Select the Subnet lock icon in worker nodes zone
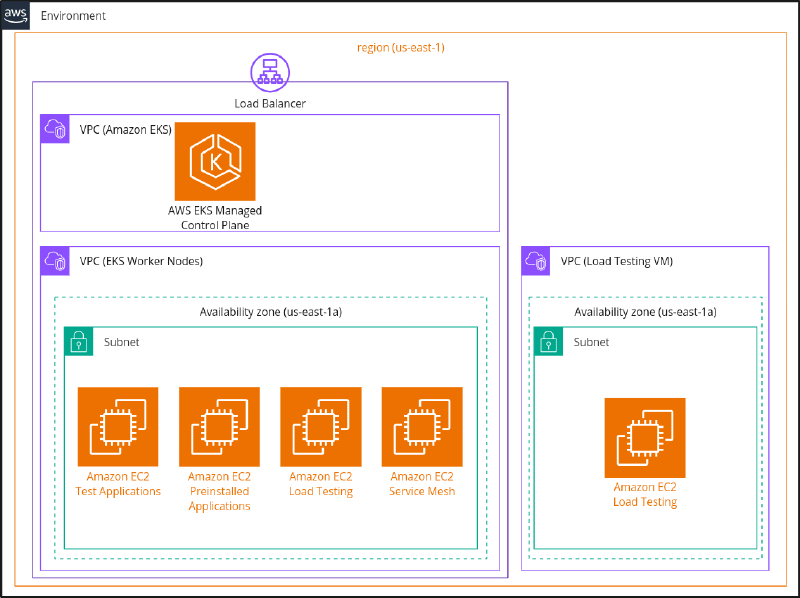Image resolution: width=800 pixels, height=598 pixels. [x=77, y=342]
